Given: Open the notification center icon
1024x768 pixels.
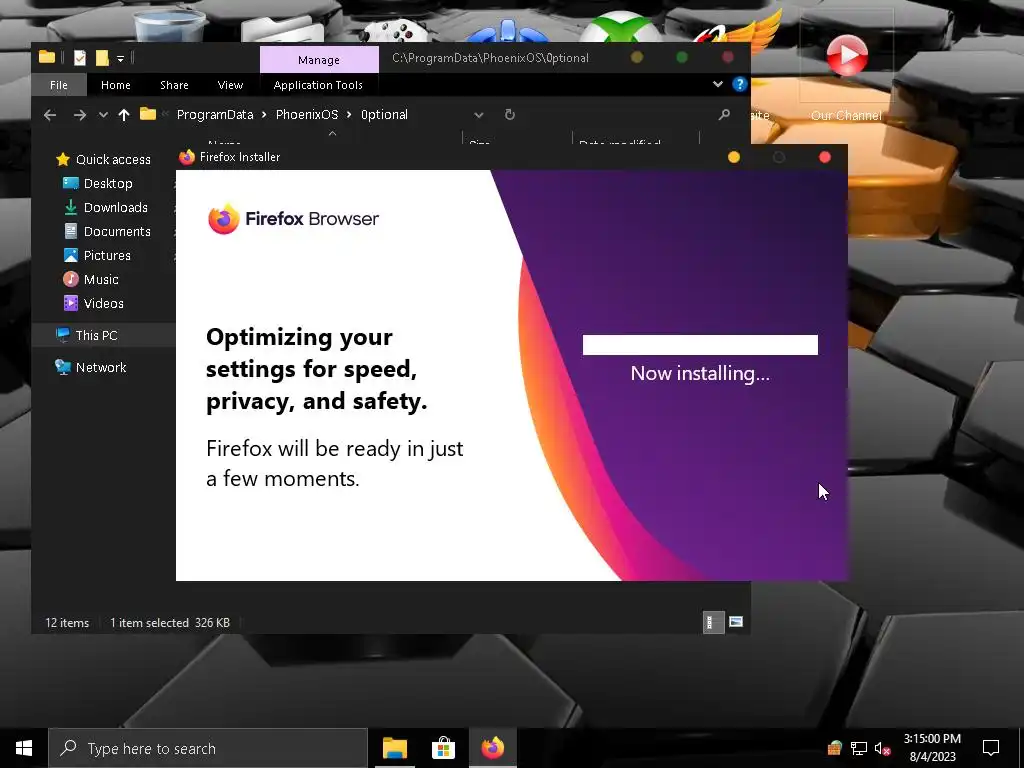Looking at the screenshot, I should click(x=991, y=748).
